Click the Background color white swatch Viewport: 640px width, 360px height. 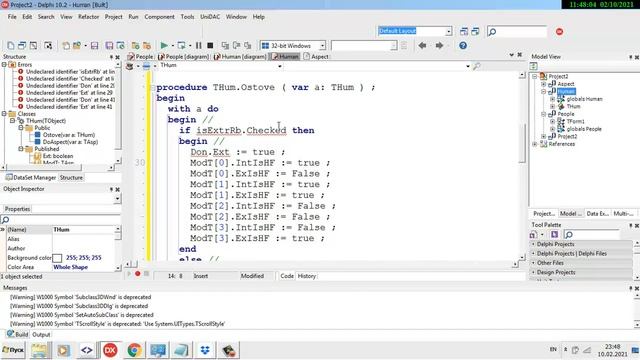point(57,258)
